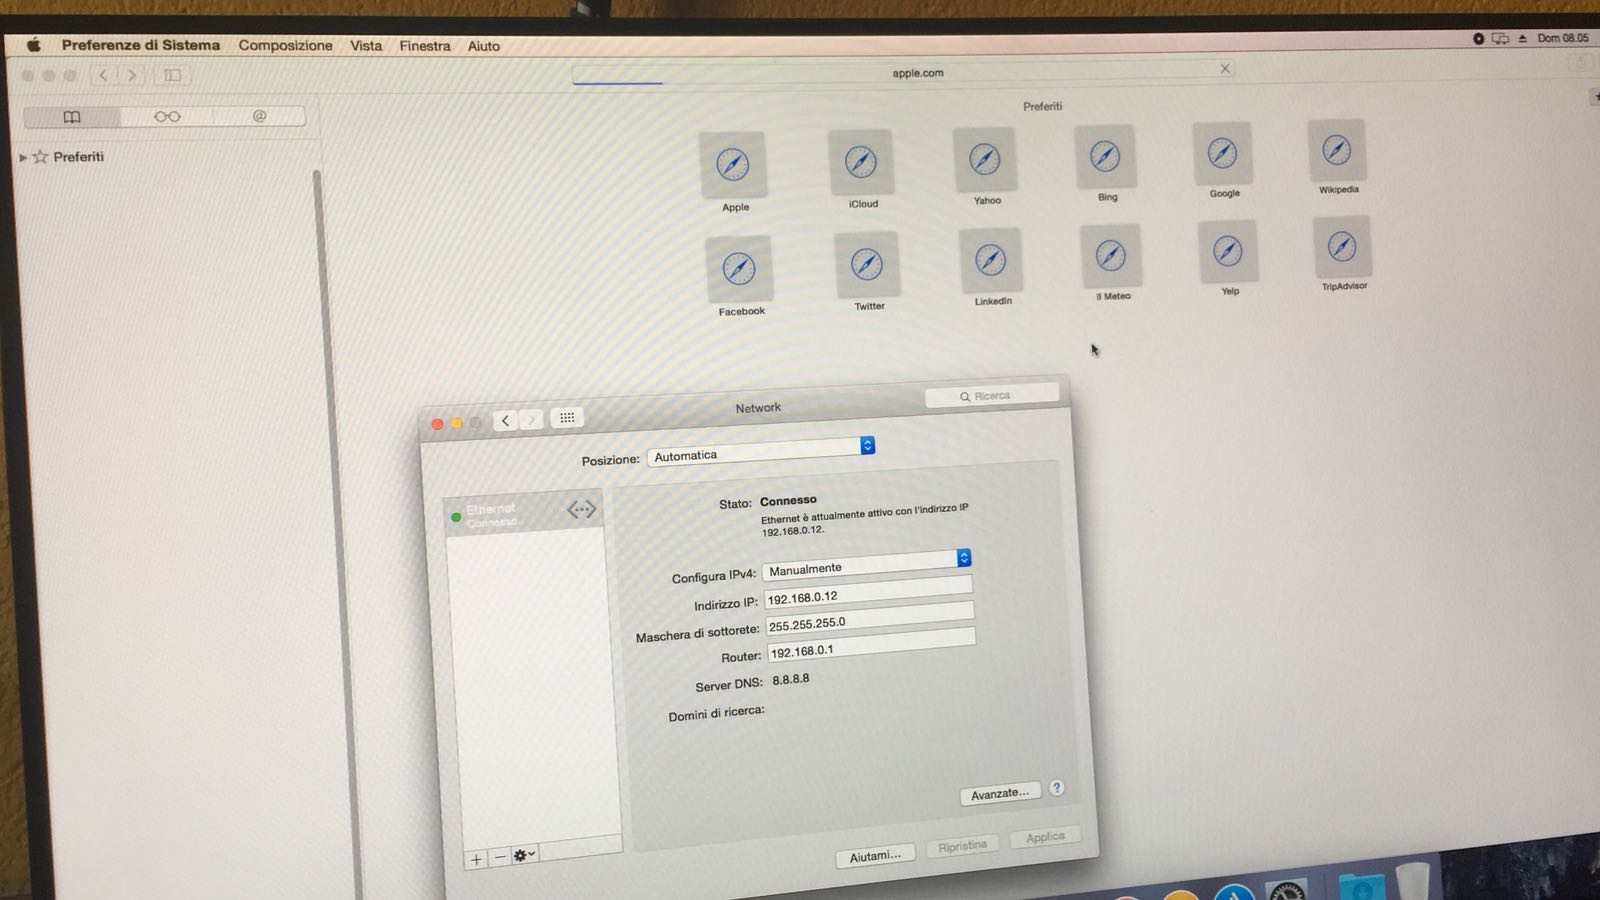This screenshot has width=1600, height=900.
Task: Open the iCloud favorite in Safari
Action: click(861, 162)
